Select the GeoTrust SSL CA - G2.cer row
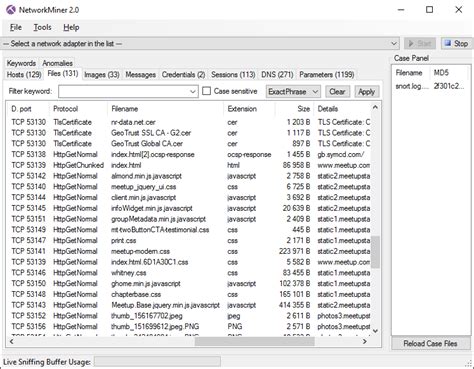Image resolution: width=474 pixels, height=369 pixels. (189, 133)
